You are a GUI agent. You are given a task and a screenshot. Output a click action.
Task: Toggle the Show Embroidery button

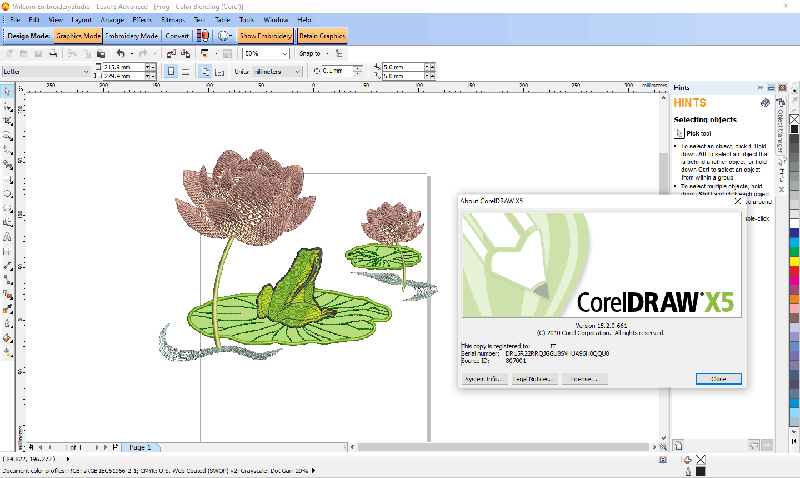pyautogui.click(x=265, y=36)
